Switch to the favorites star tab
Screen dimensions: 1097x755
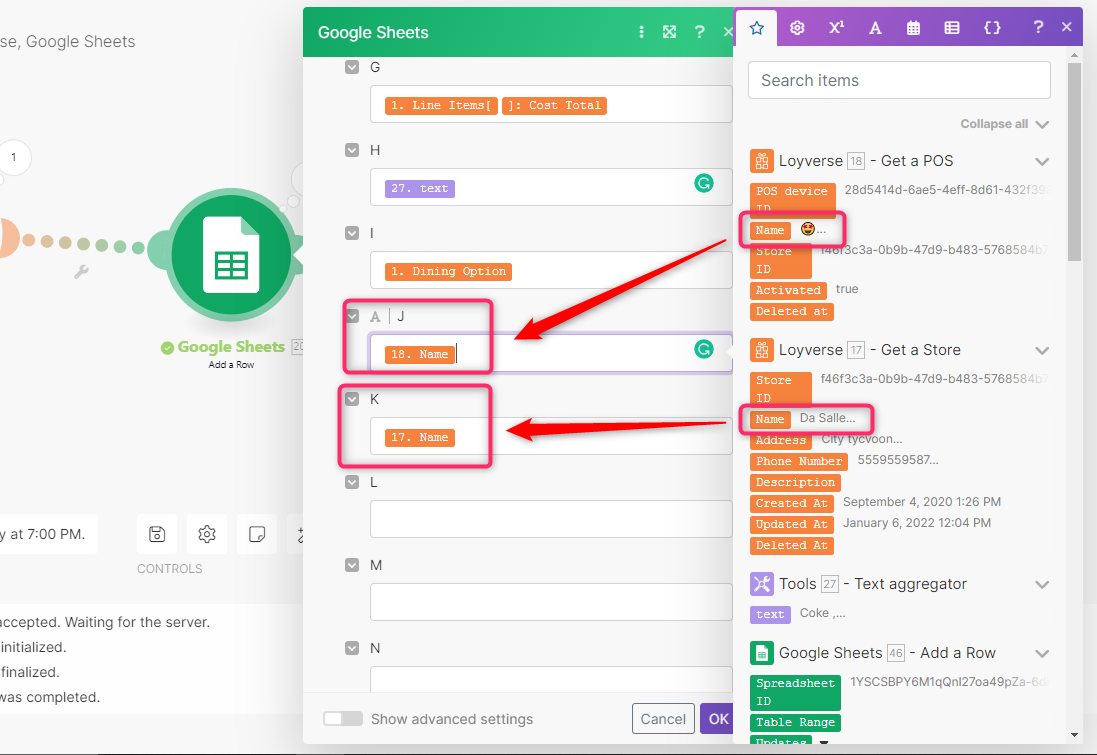coord(756,28)
